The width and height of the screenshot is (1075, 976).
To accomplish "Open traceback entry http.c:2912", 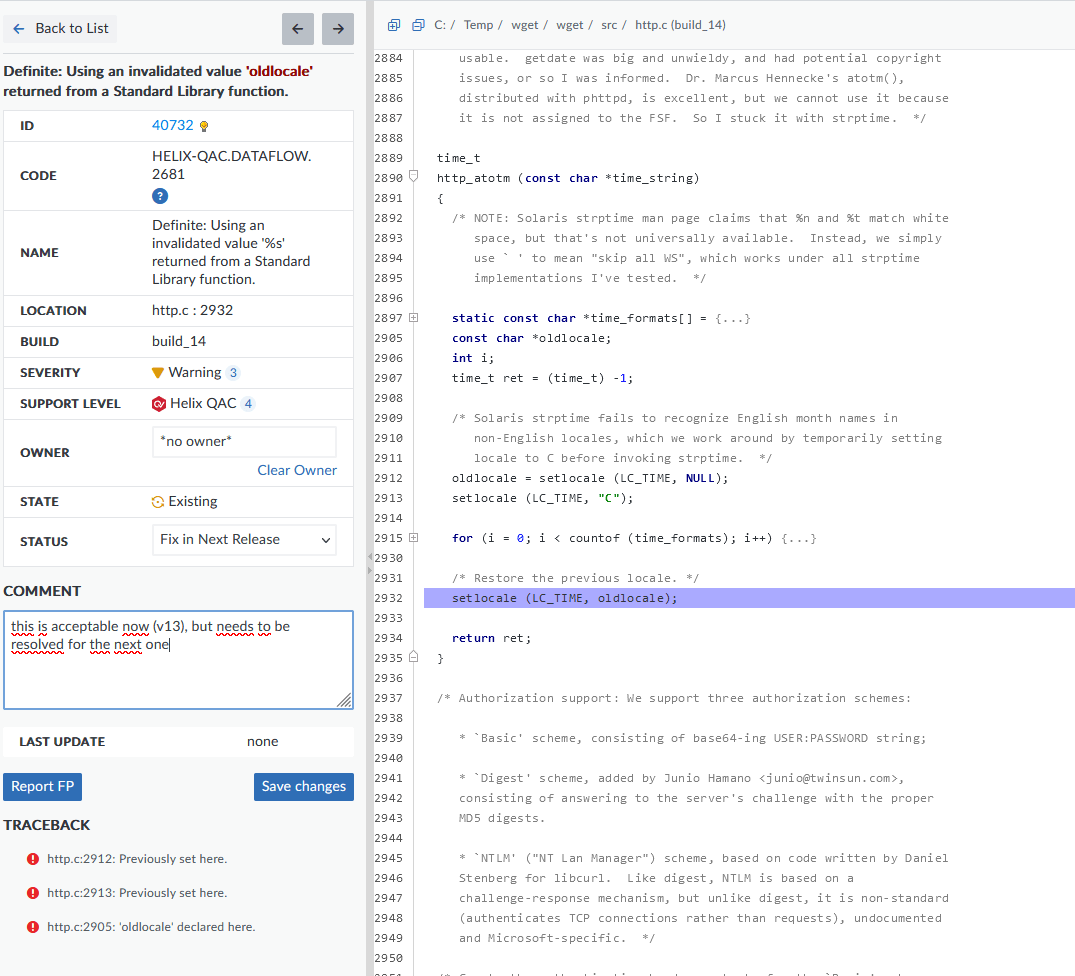I will click(x=136, y=859).
